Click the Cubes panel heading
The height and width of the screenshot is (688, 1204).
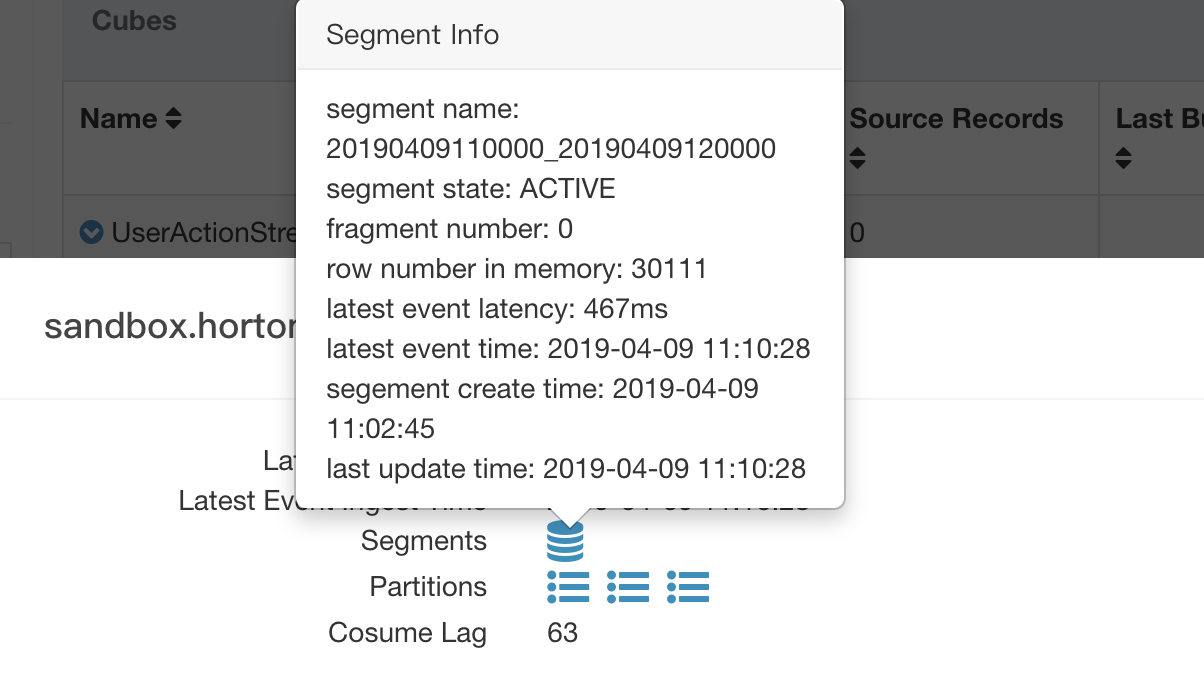coord(134,20)
